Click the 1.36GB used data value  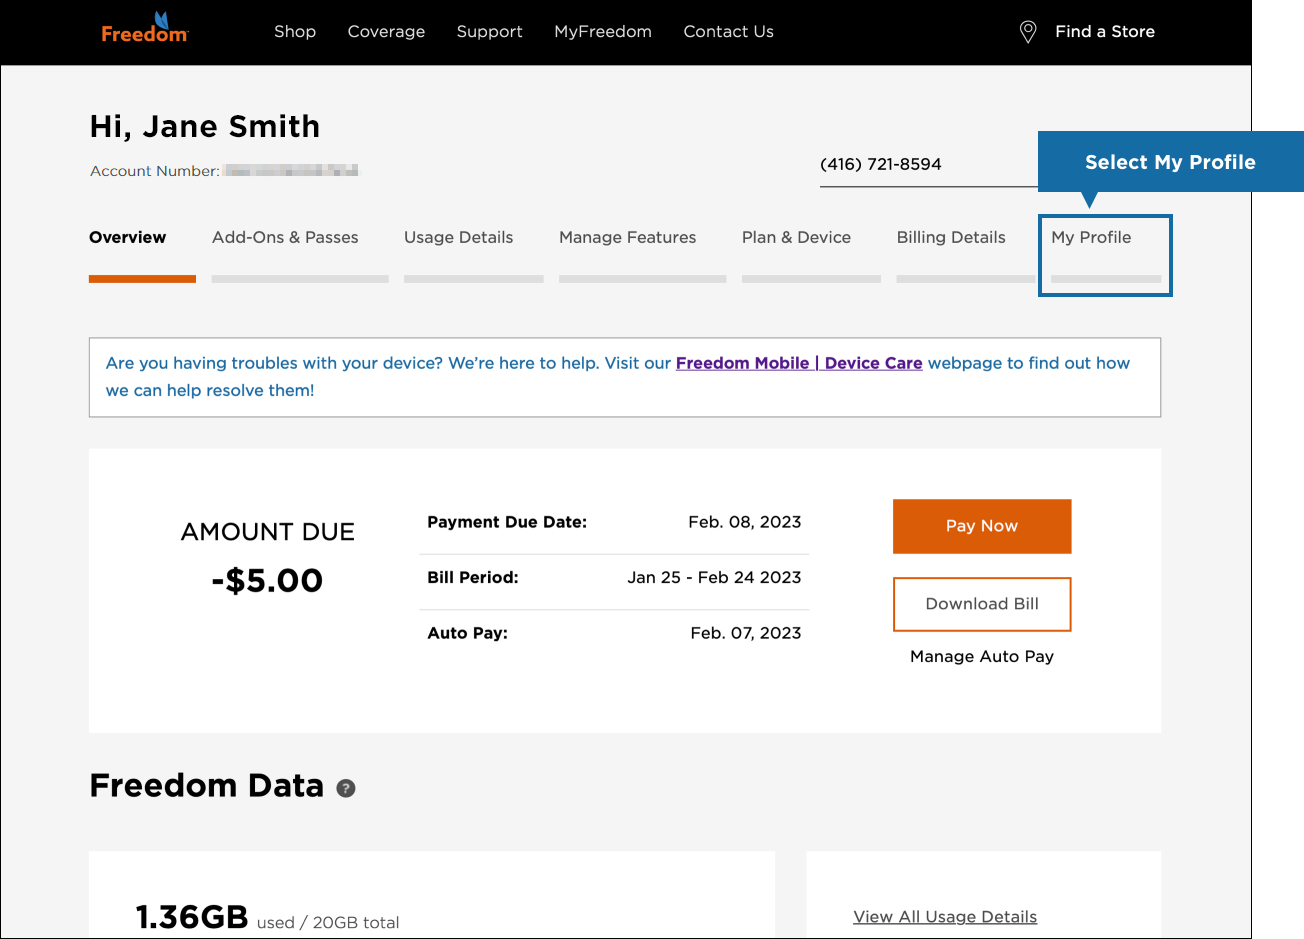tap(192, 917)
